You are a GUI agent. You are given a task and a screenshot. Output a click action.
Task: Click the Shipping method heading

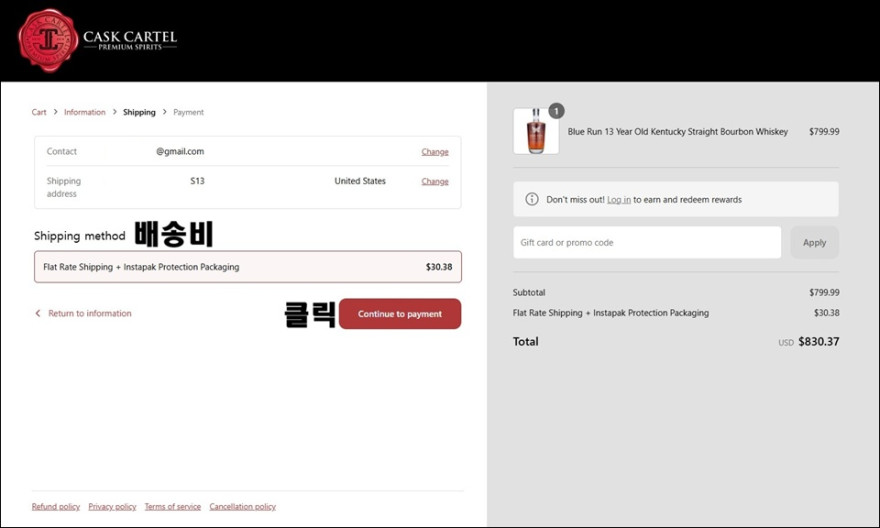click(80, 236)
